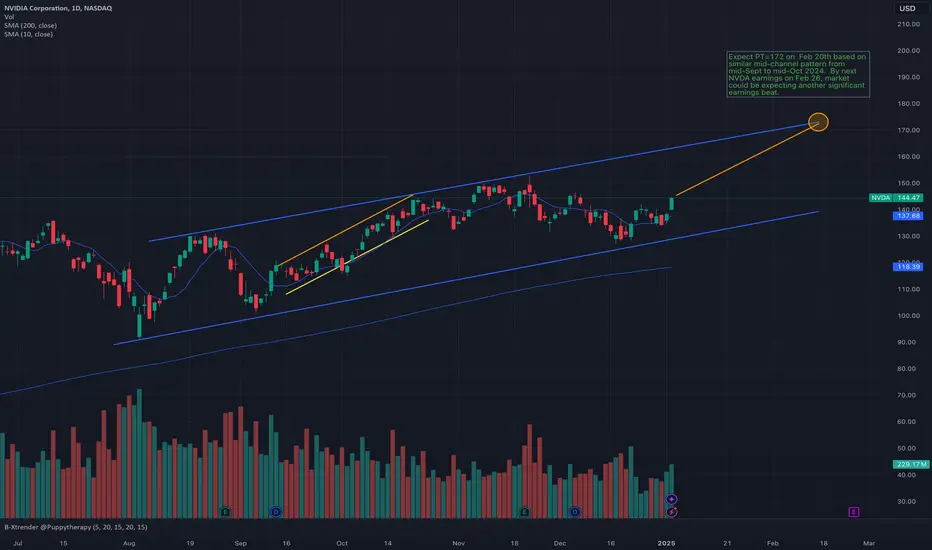
Task: Click the 137.68 SMA price label
Action: [x=908, y=216]
